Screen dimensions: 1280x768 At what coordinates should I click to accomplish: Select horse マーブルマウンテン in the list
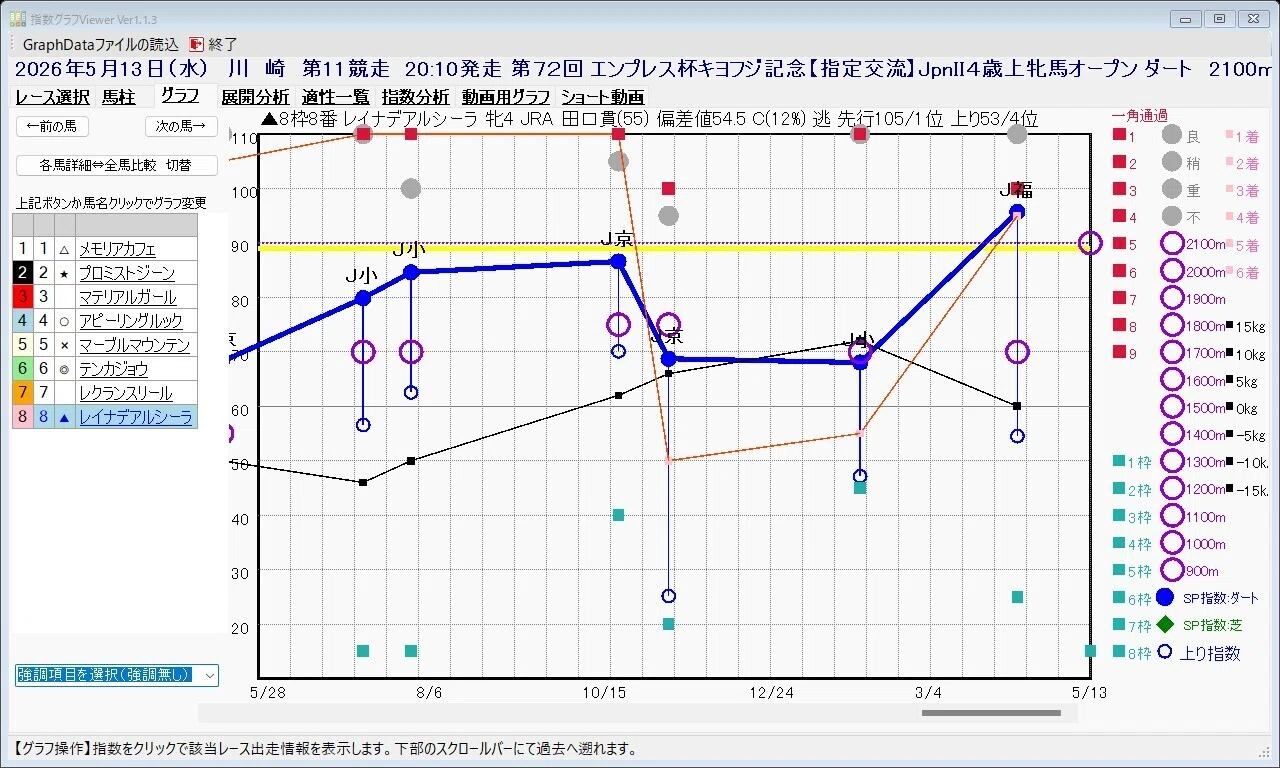[134, 345]
